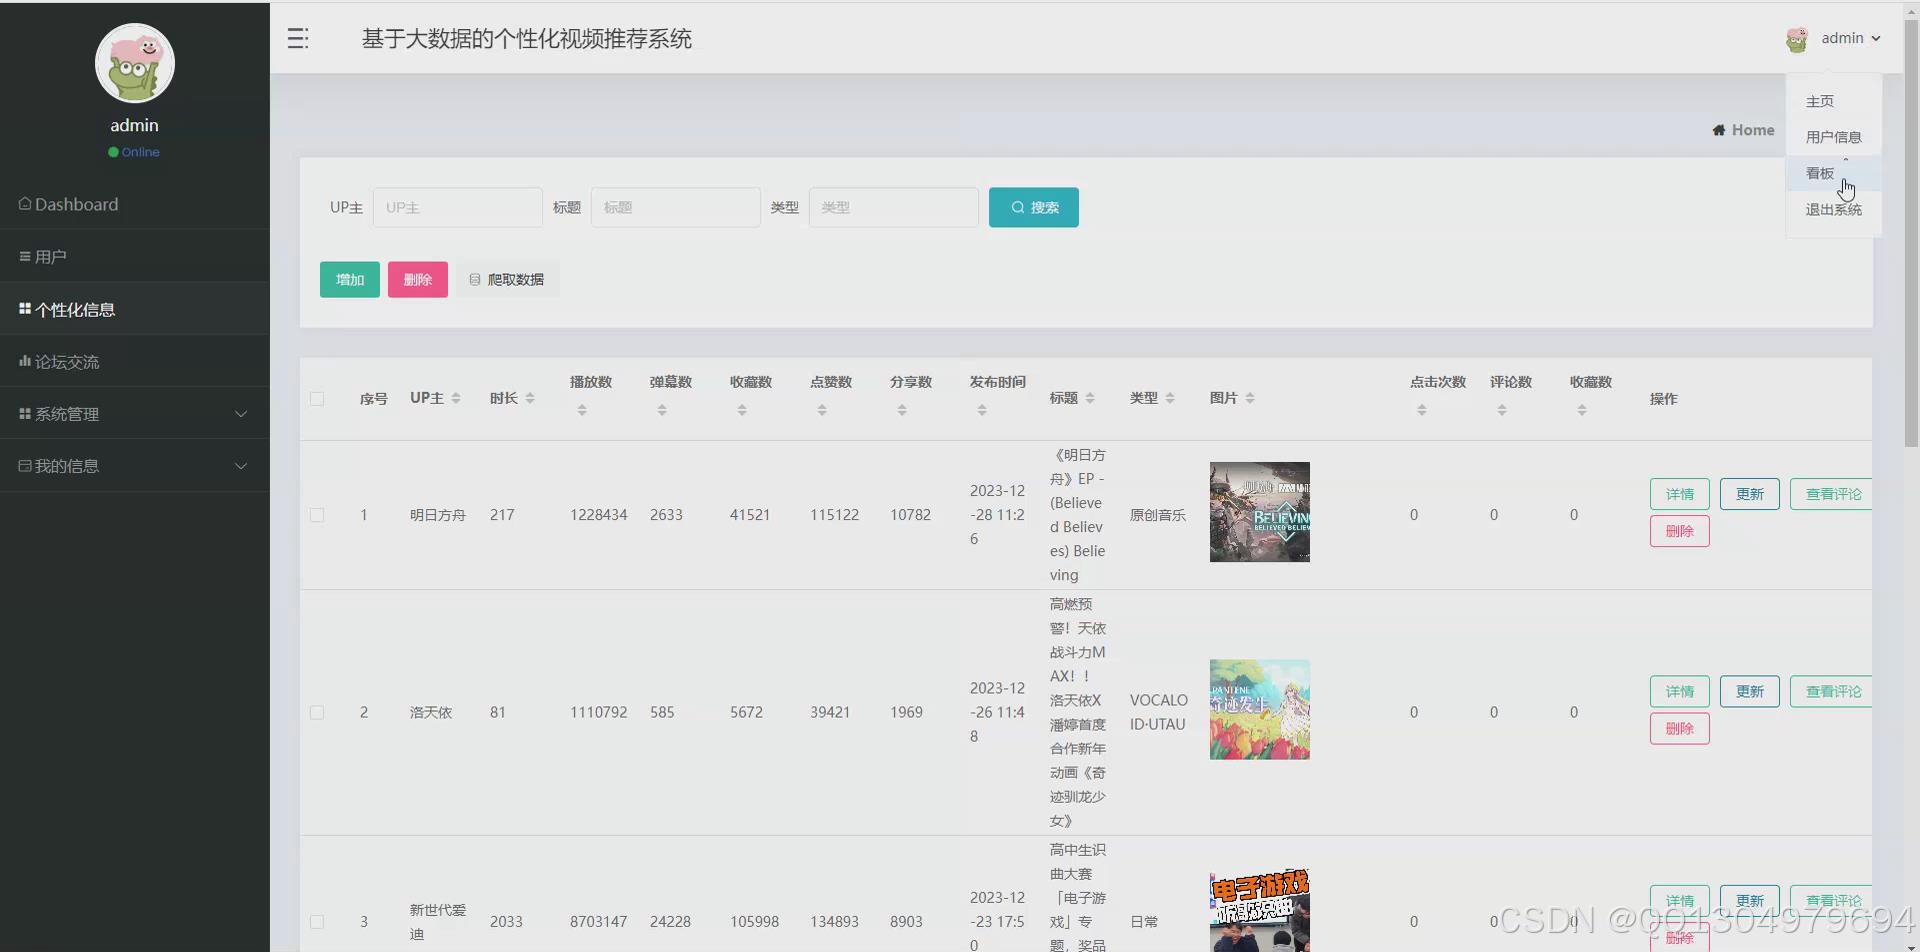
Task: Click the small admin avatar in header
Action: point(1797,39)
